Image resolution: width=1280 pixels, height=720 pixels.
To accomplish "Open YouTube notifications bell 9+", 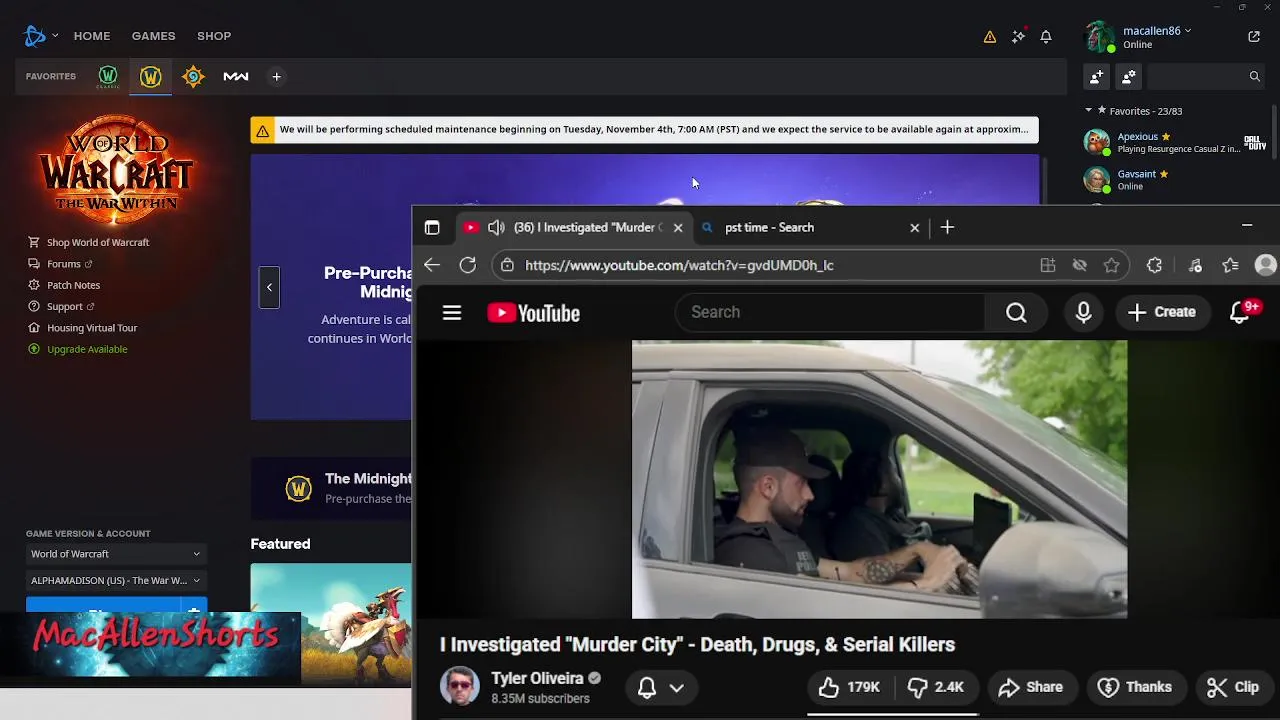I will point(1241,313).
